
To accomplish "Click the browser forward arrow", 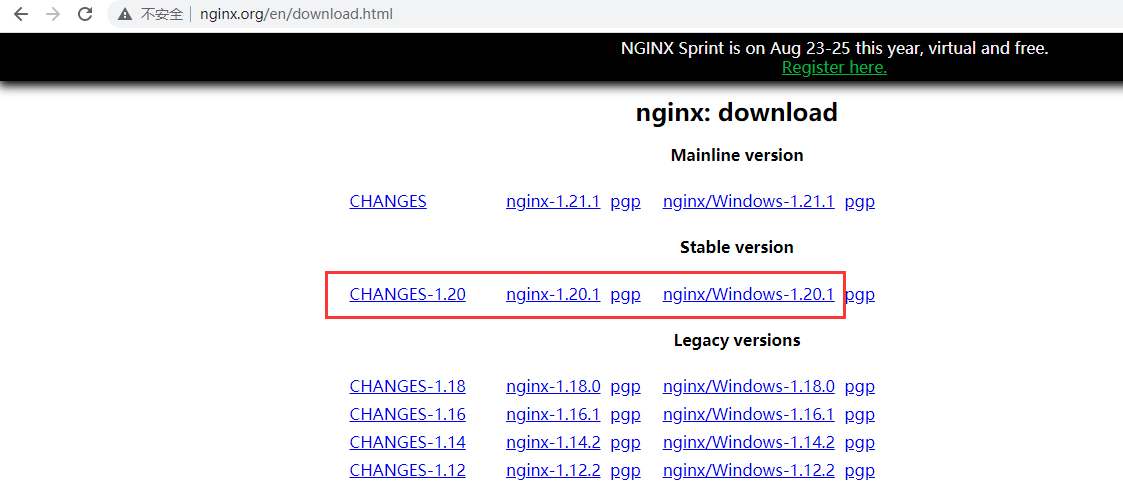I will [x=52, y=14].
